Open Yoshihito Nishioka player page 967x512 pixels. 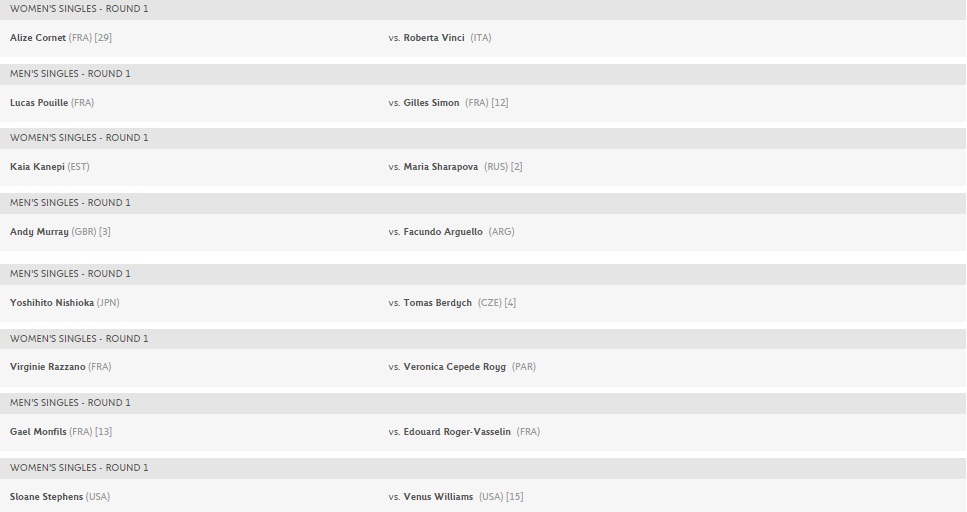pos(52,303)
